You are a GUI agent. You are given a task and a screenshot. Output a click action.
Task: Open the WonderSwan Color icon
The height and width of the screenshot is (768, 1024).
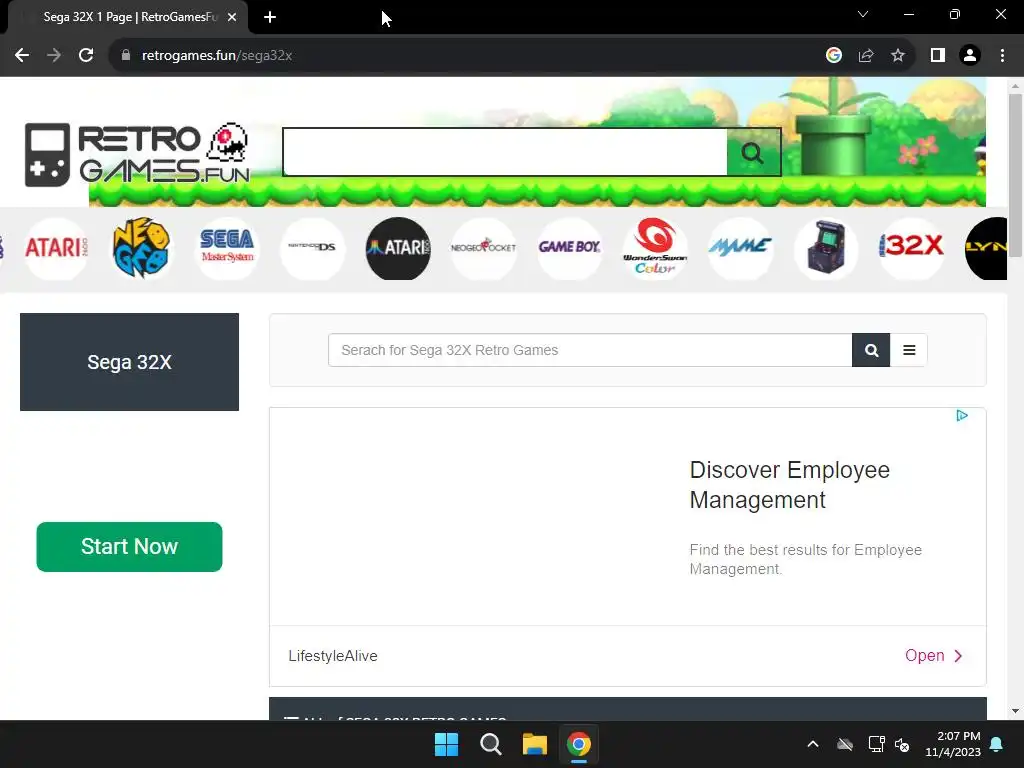click(654, 248)
